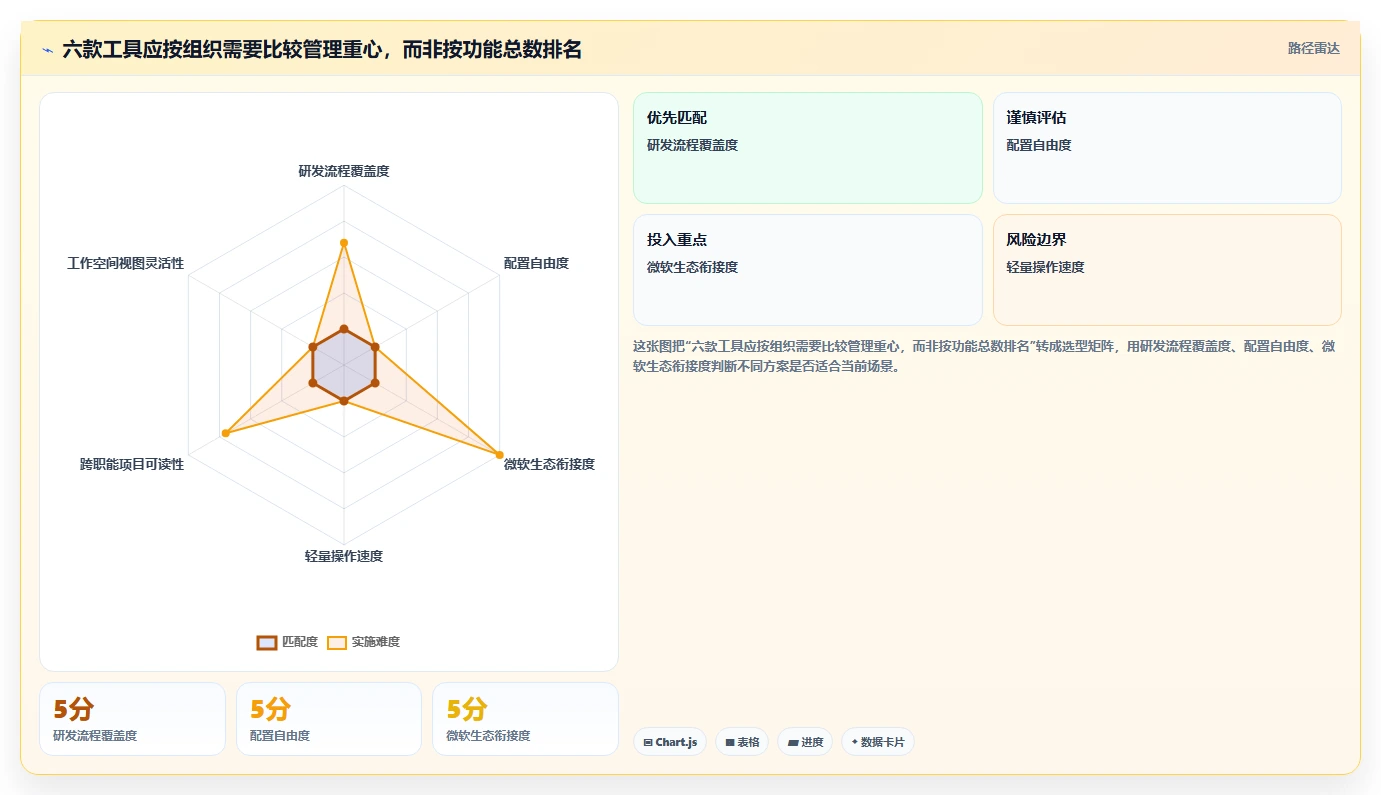The width and height of the screenshot is (1381, 795).
Task: Open the 投入重点 card
Action: pos(808,270)
